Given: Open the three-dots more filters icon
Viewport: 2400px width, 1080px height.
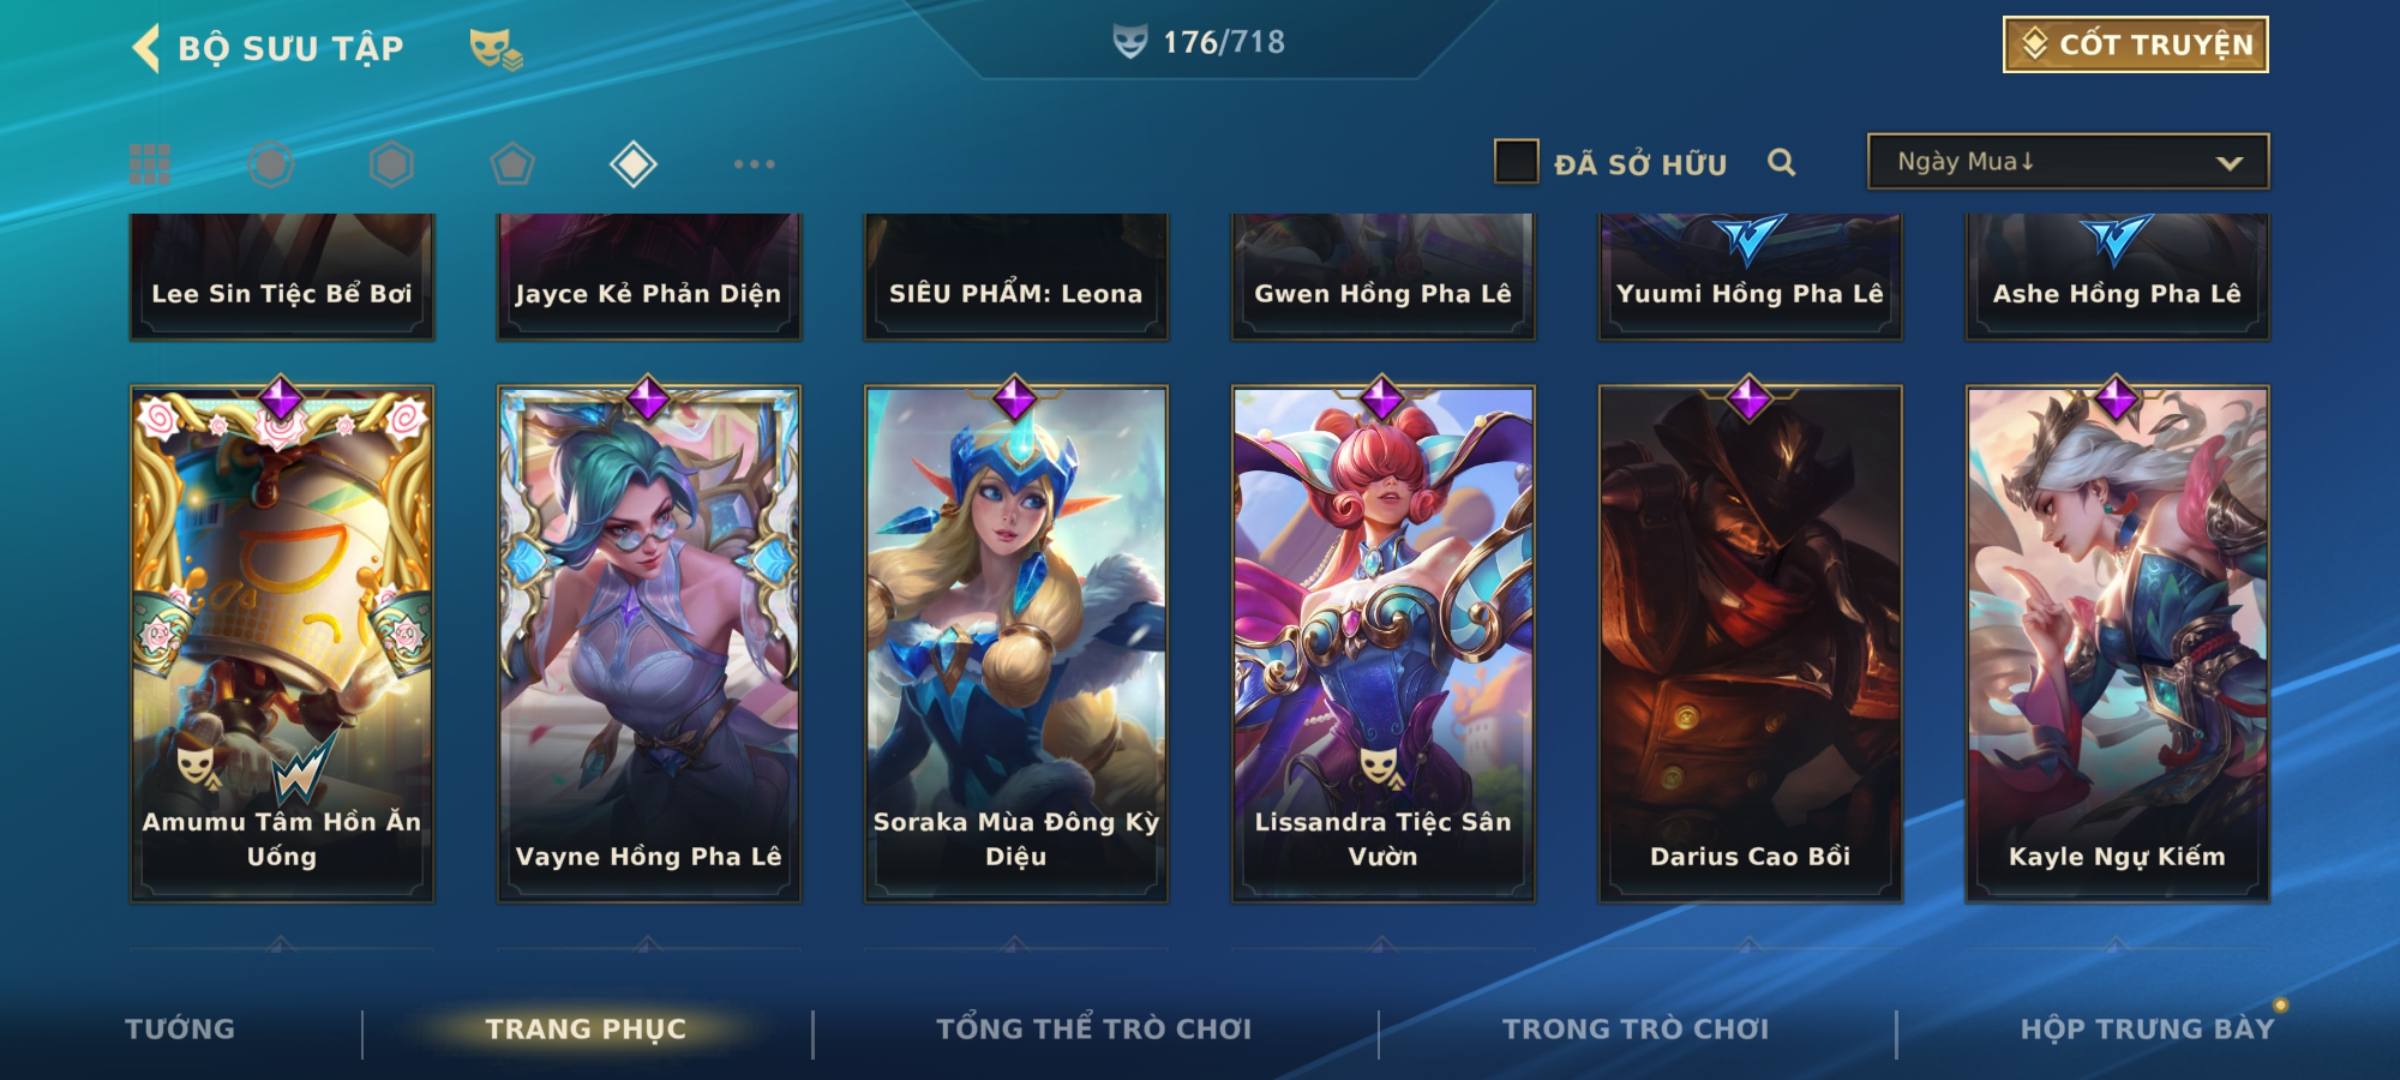Looking at the screenshot, I should click(754, 164).
